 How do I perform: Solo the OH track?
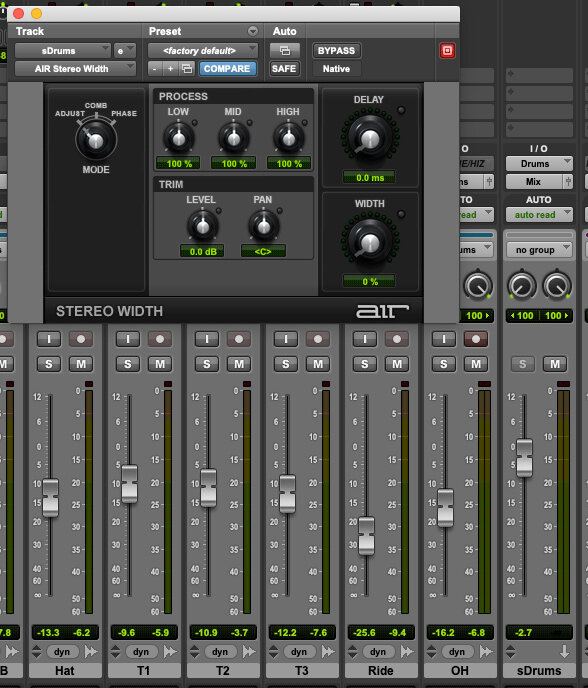(444, 364)
